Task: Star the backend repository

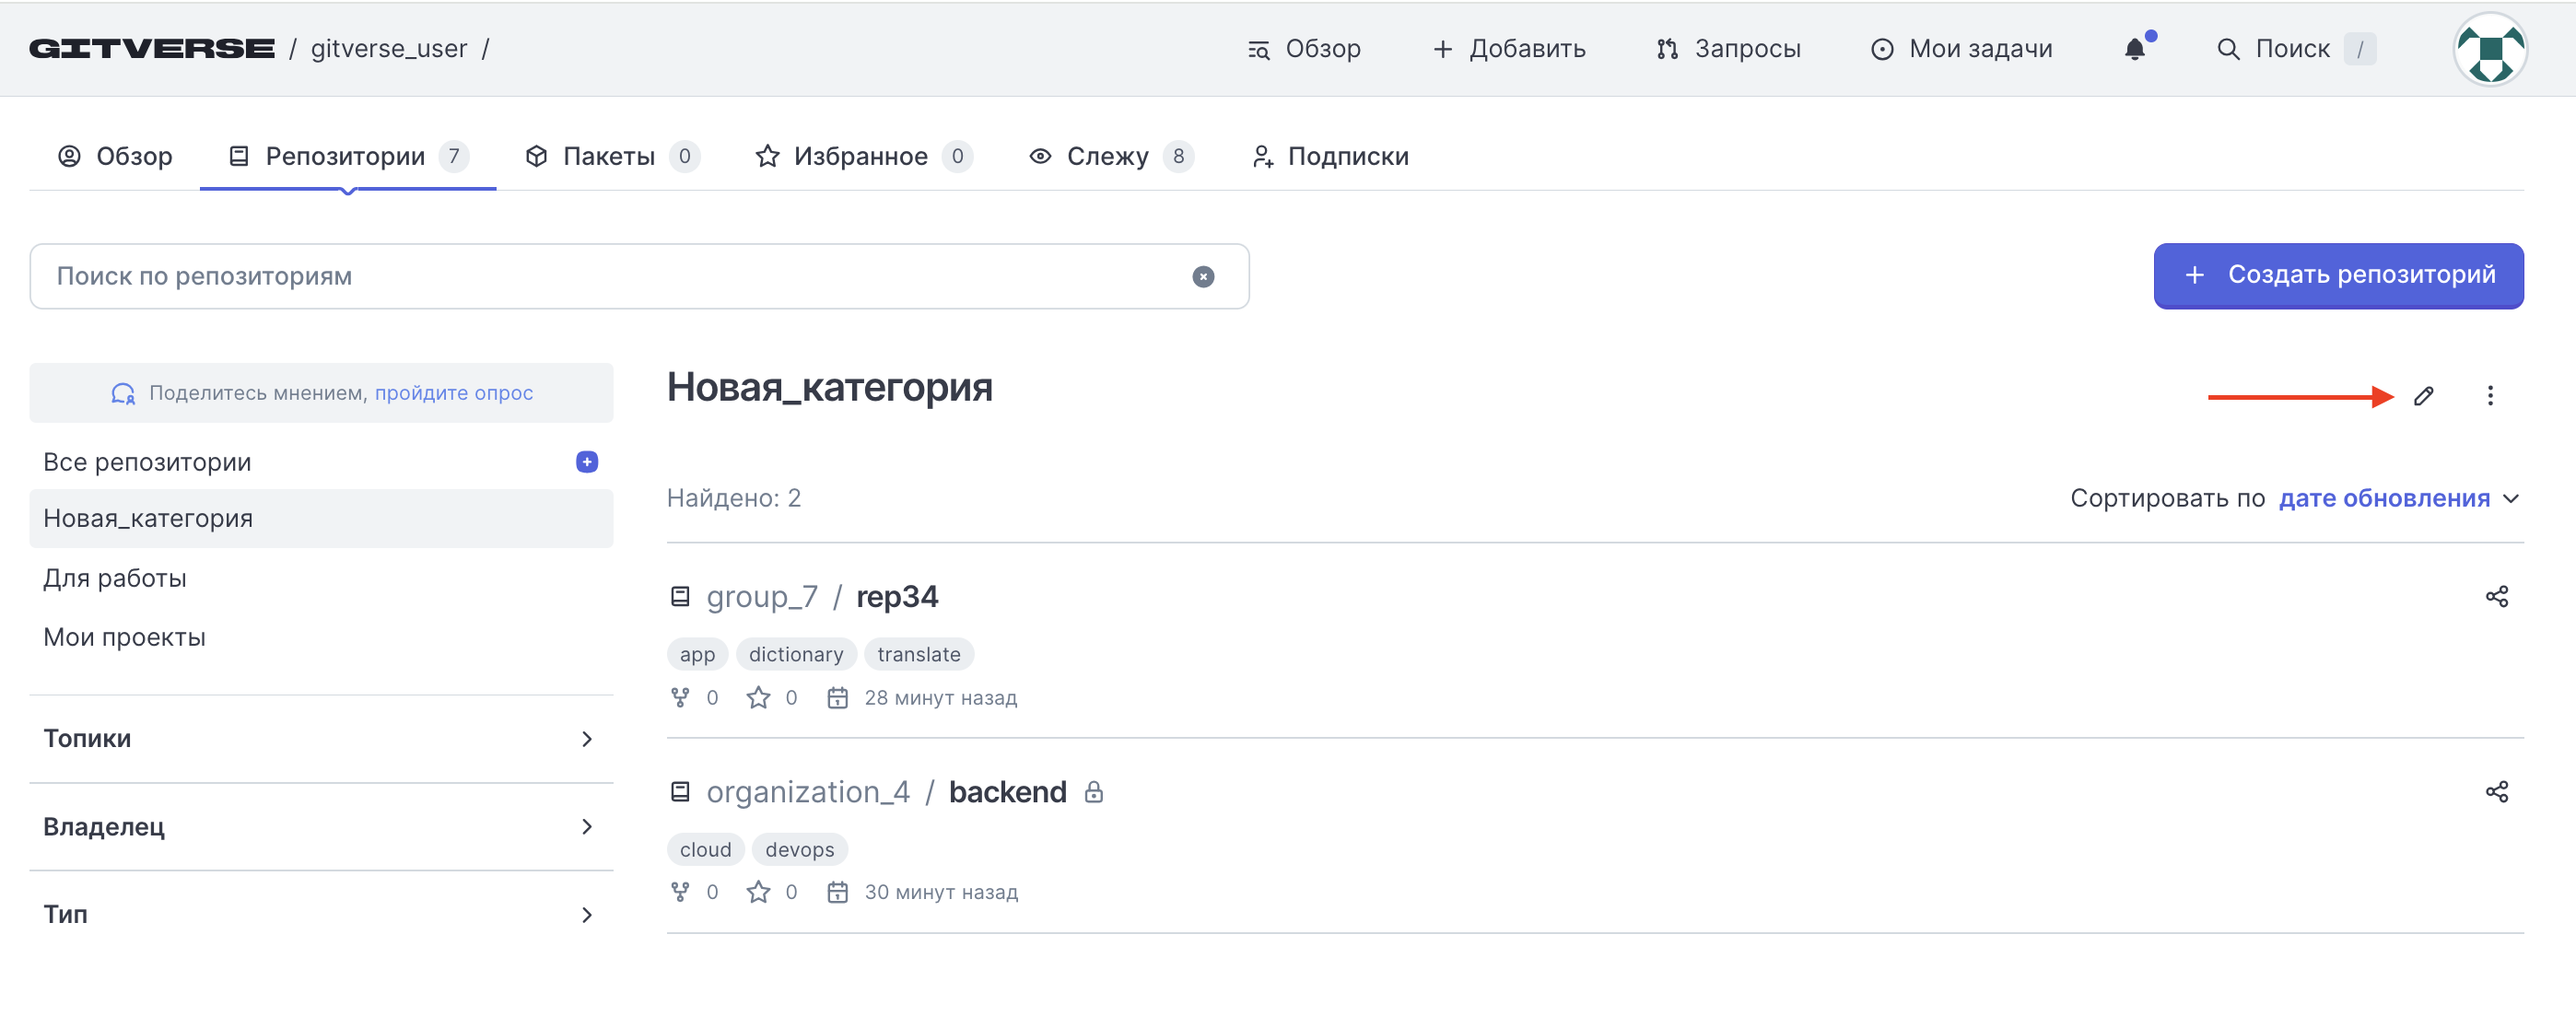Action: coord(758,892)
